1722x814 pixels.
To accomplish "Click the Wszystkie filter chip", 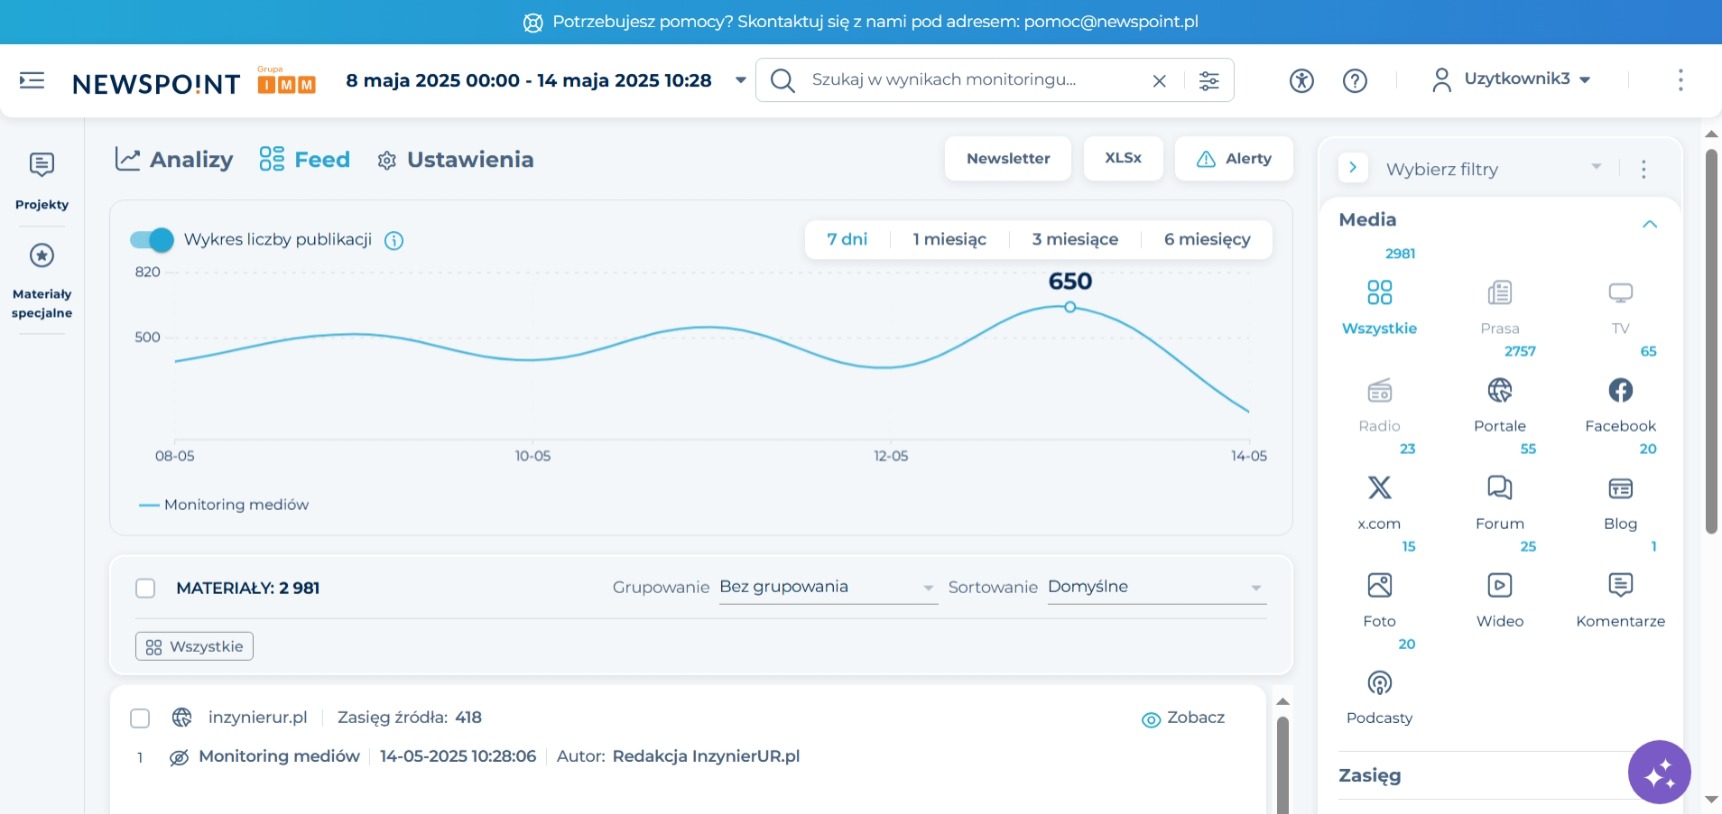I will (194, 646).
